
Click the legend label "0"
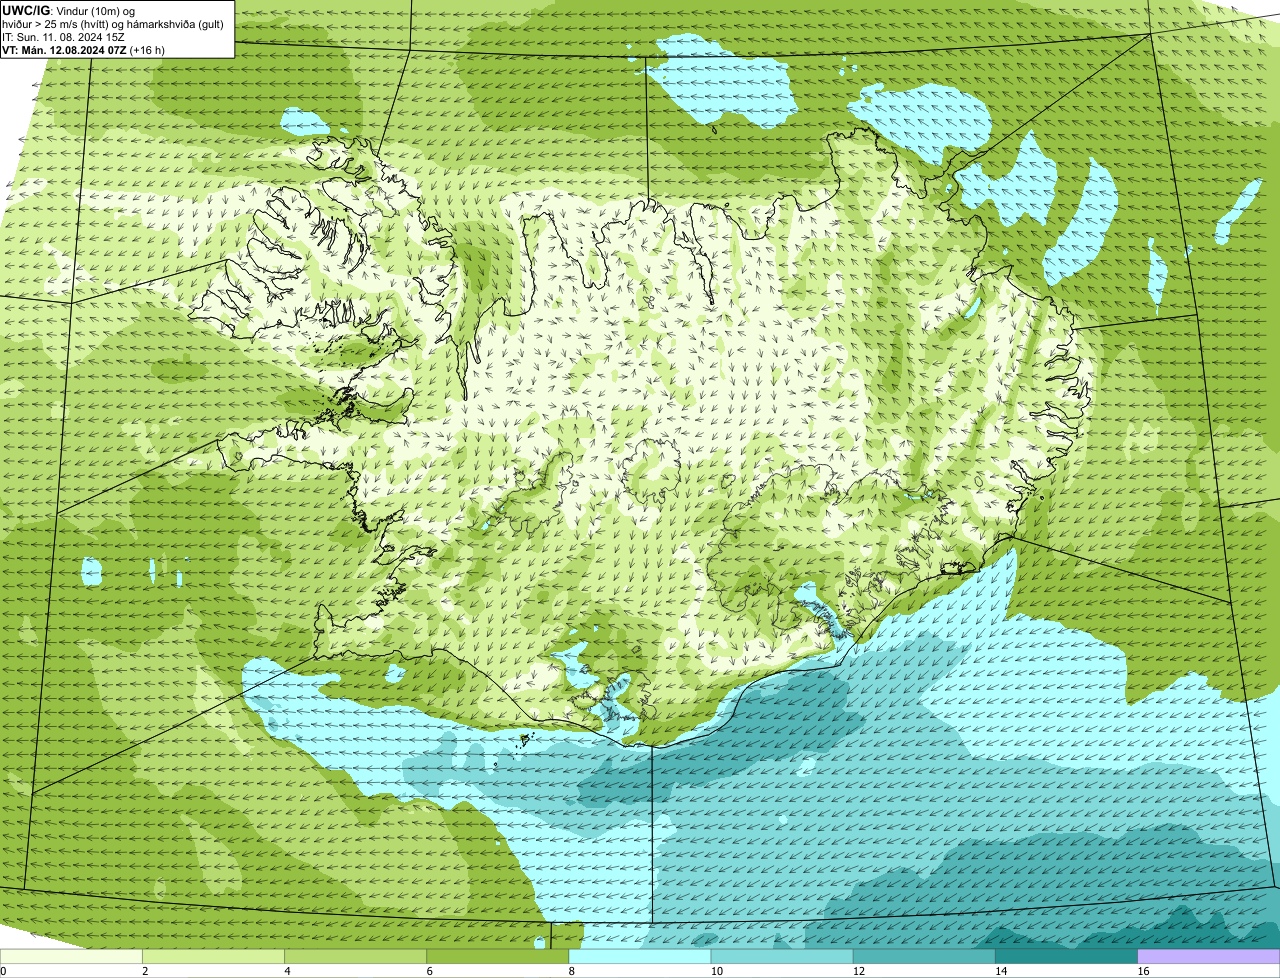point(3,971)
